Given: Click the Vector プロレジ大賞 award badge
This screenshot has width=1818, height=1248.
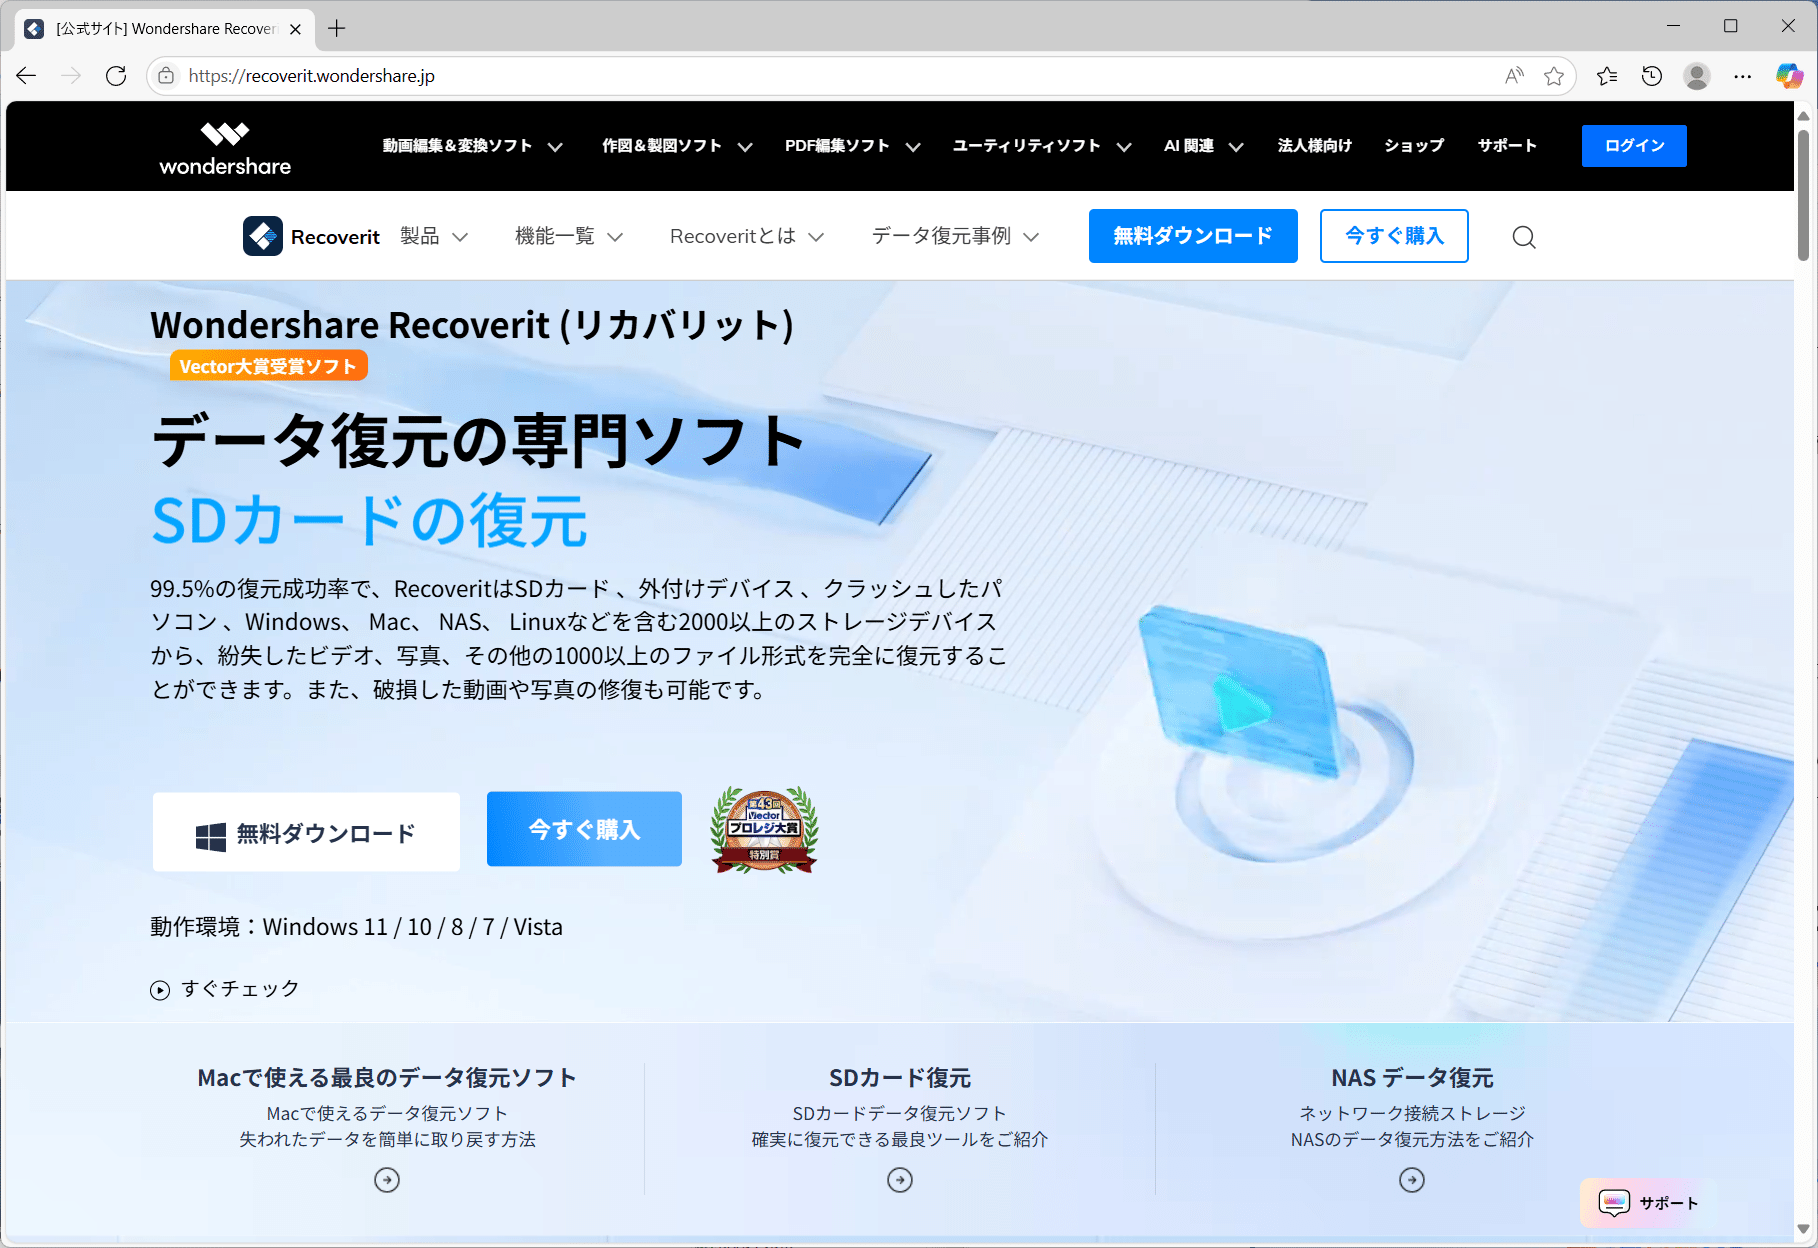Looking at the screenshot, I should (763, 829).
